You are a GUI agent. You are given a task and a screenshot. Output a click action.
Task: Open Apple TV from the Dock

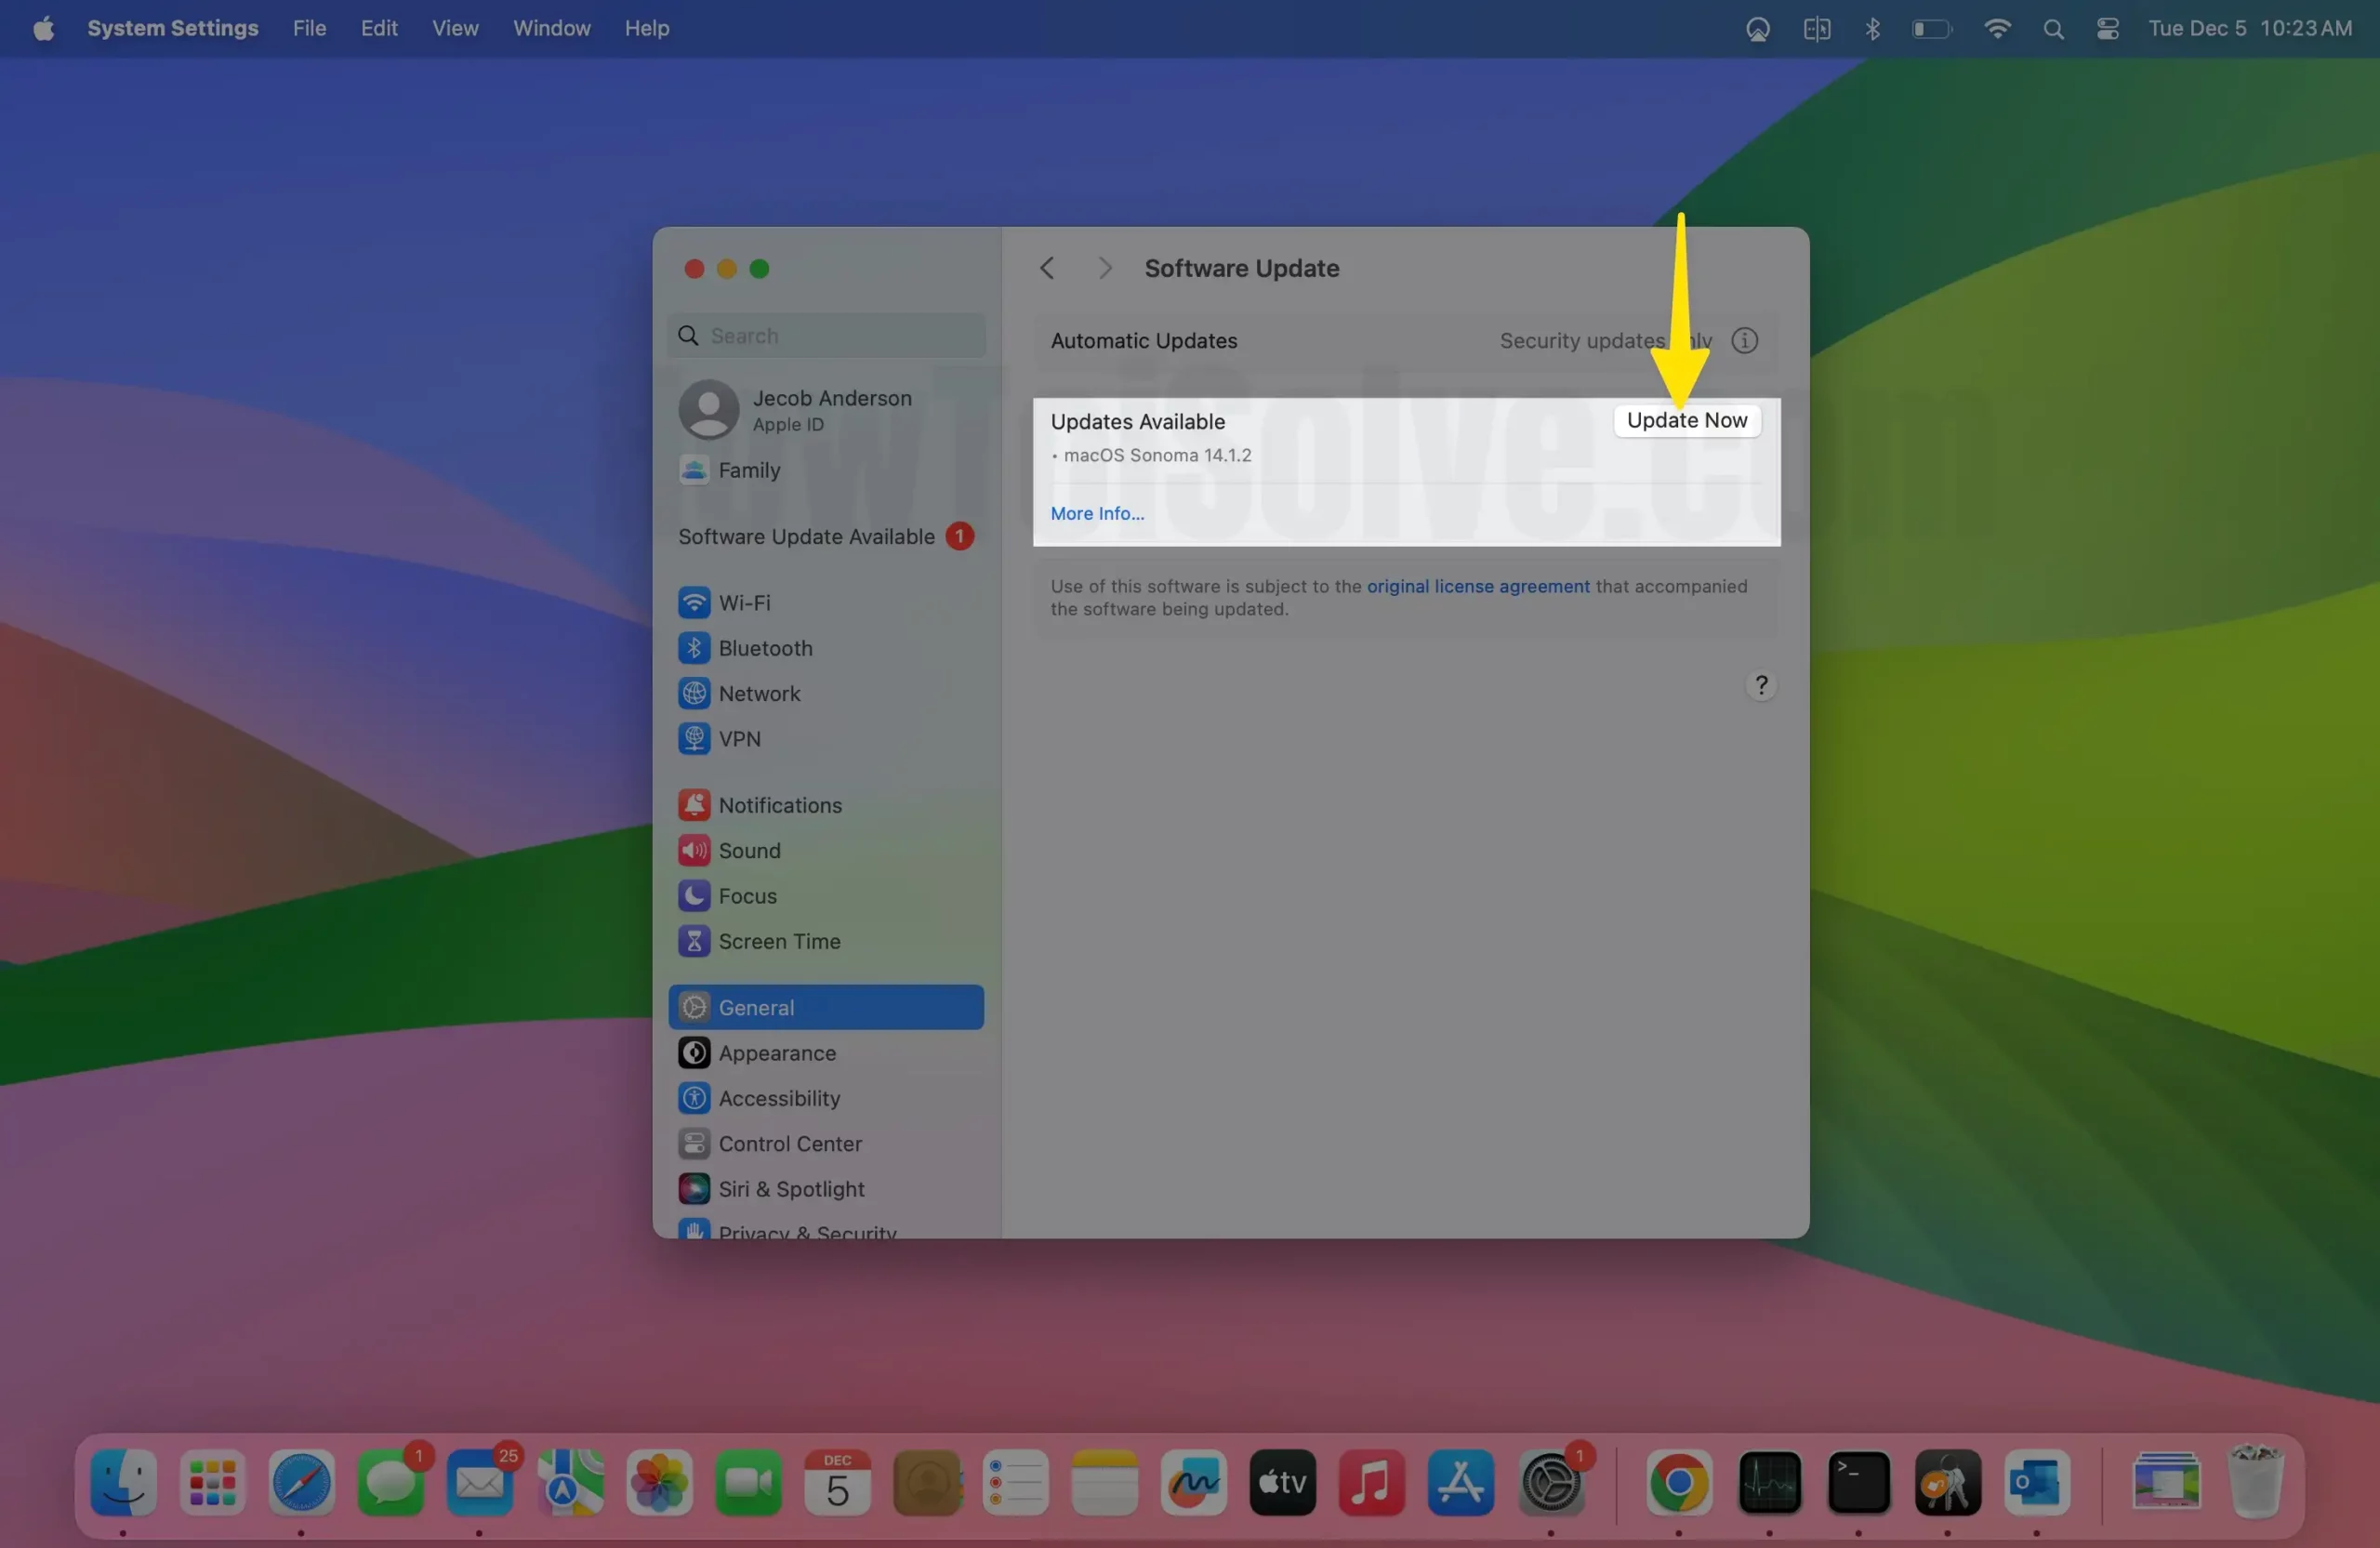(1282, 1483)
